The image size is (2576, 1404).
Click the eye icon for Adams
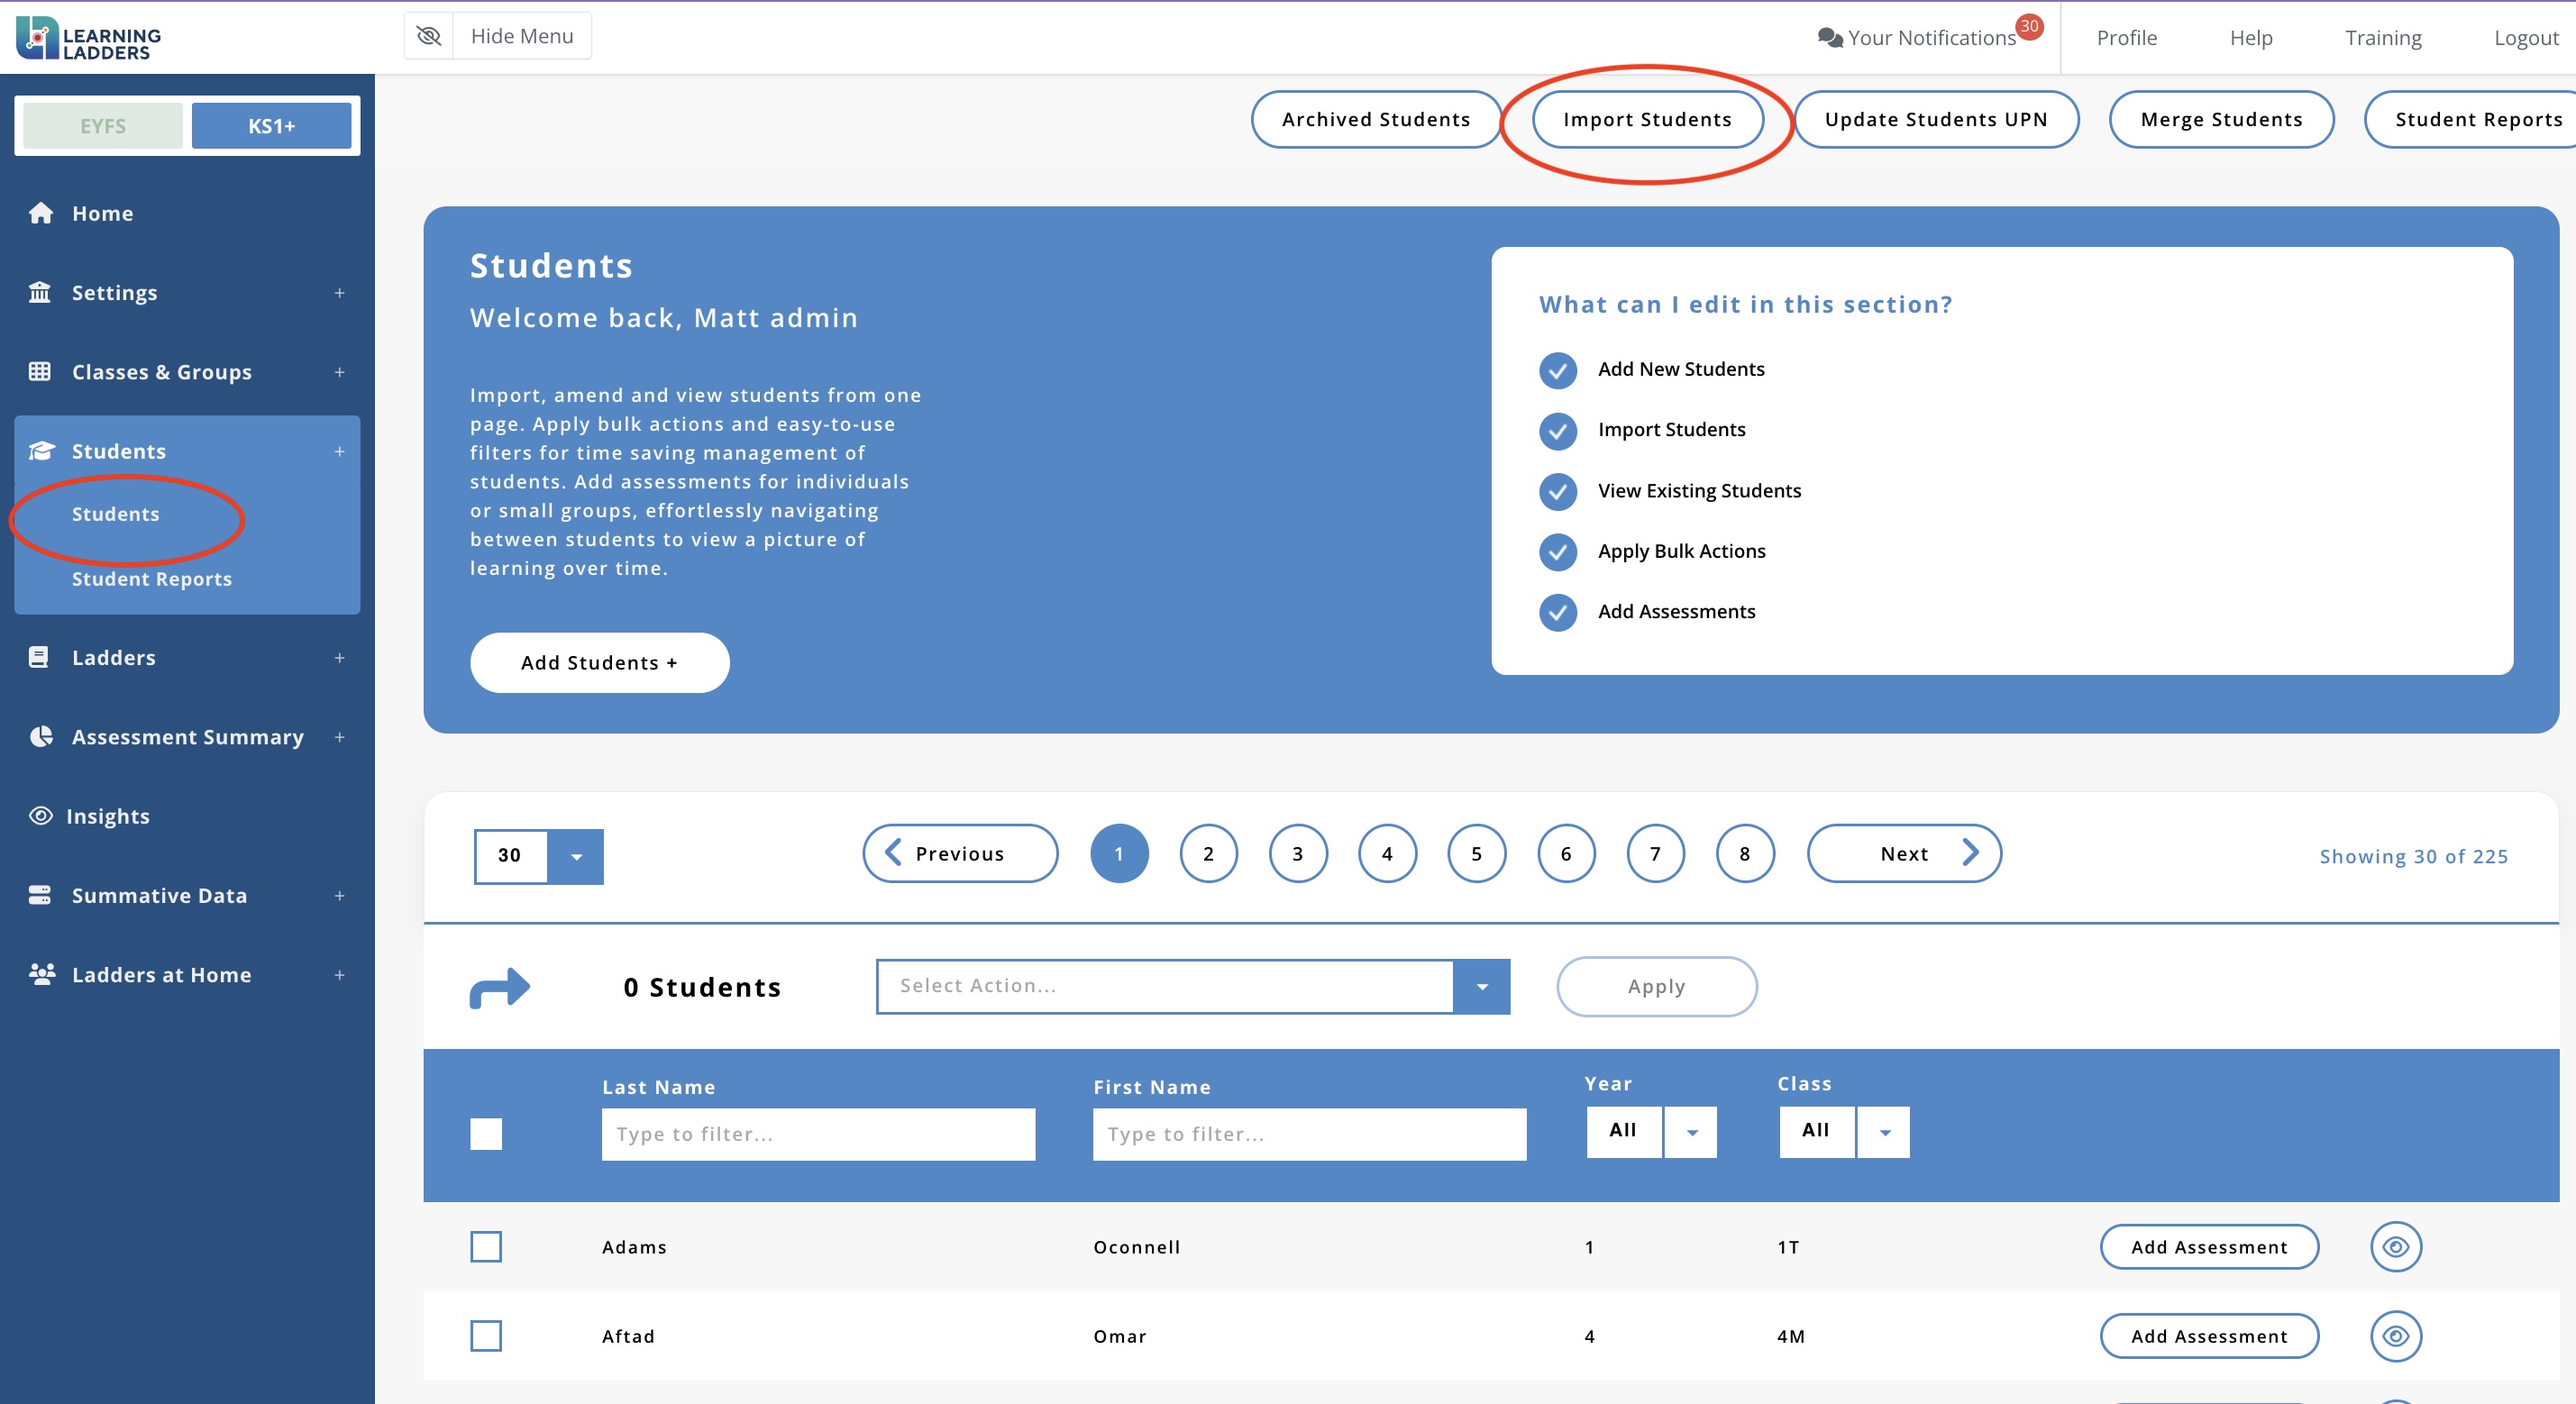click(2395, 1247)
